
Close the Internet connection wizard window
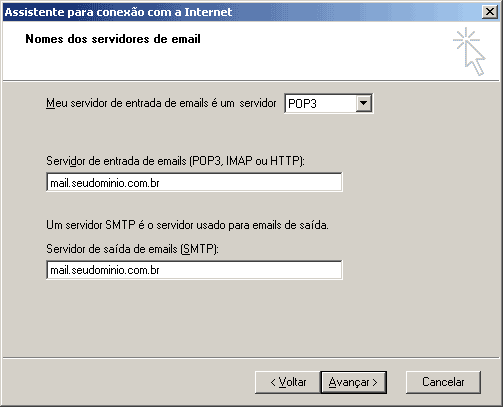[490, 12]
